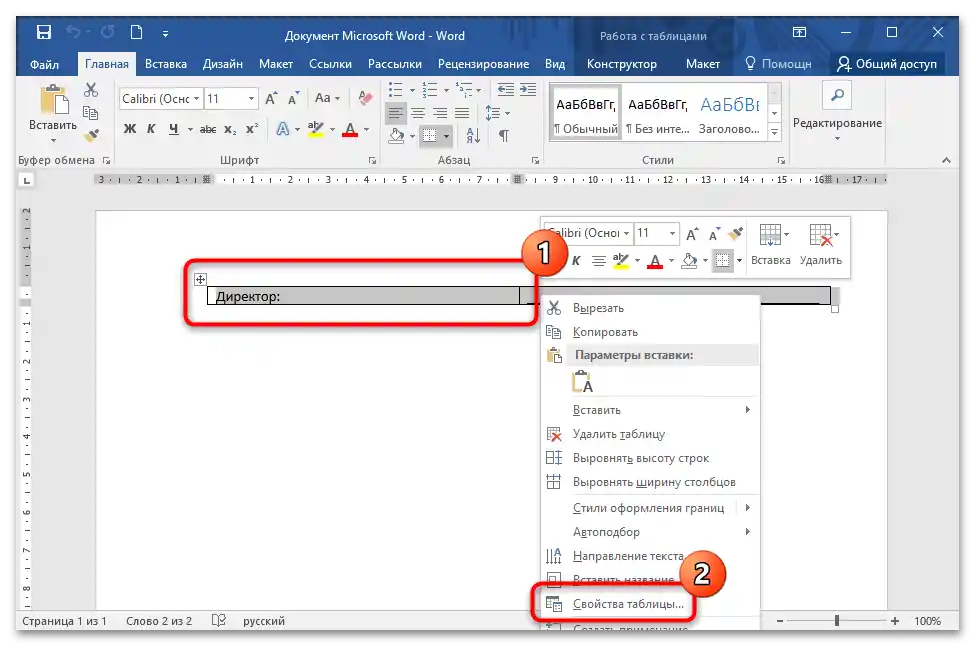Cut selection with the ribbon scissors icon
Screen dimensions: 975x646
pos(91,90)
